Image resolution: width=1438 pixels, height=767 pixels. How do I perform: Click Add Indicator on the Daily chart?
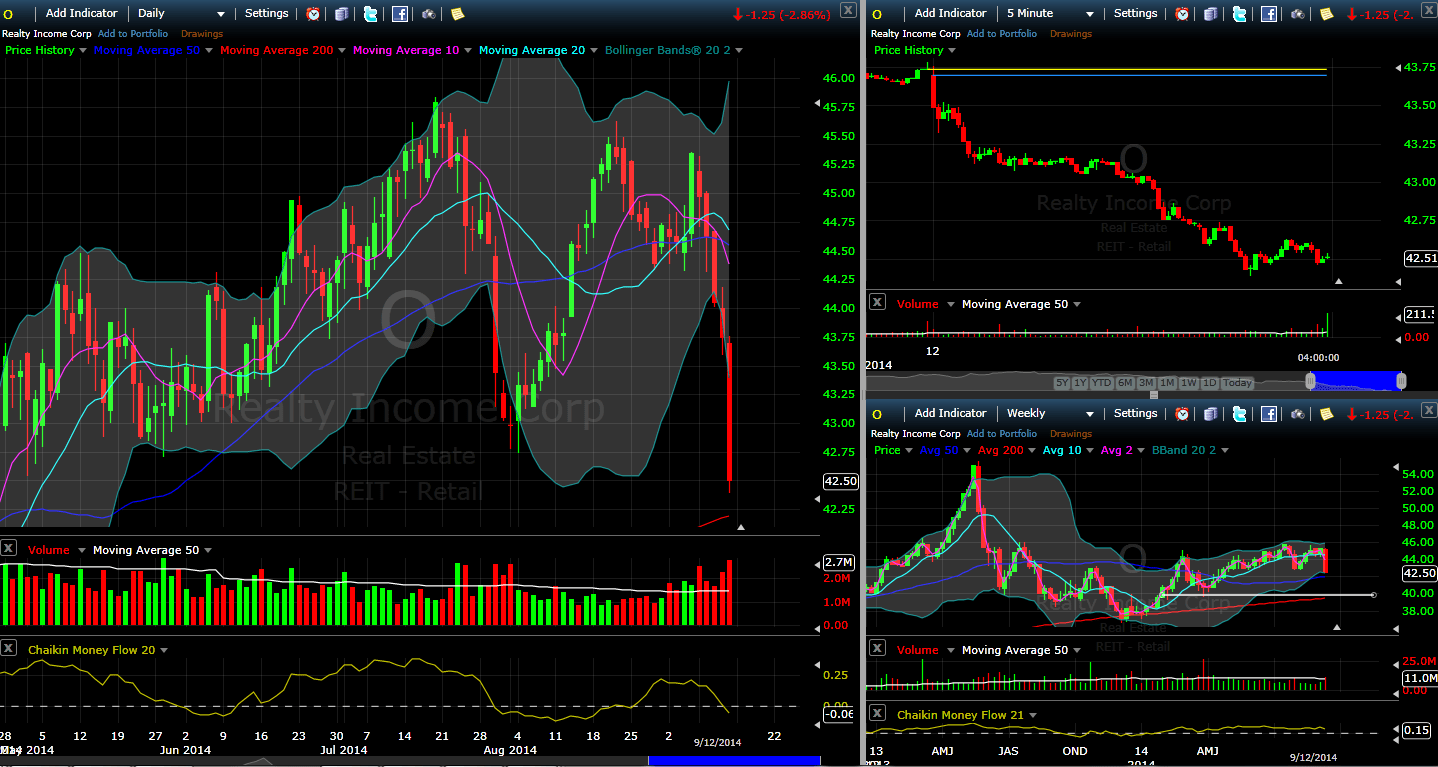coord(82,14)
